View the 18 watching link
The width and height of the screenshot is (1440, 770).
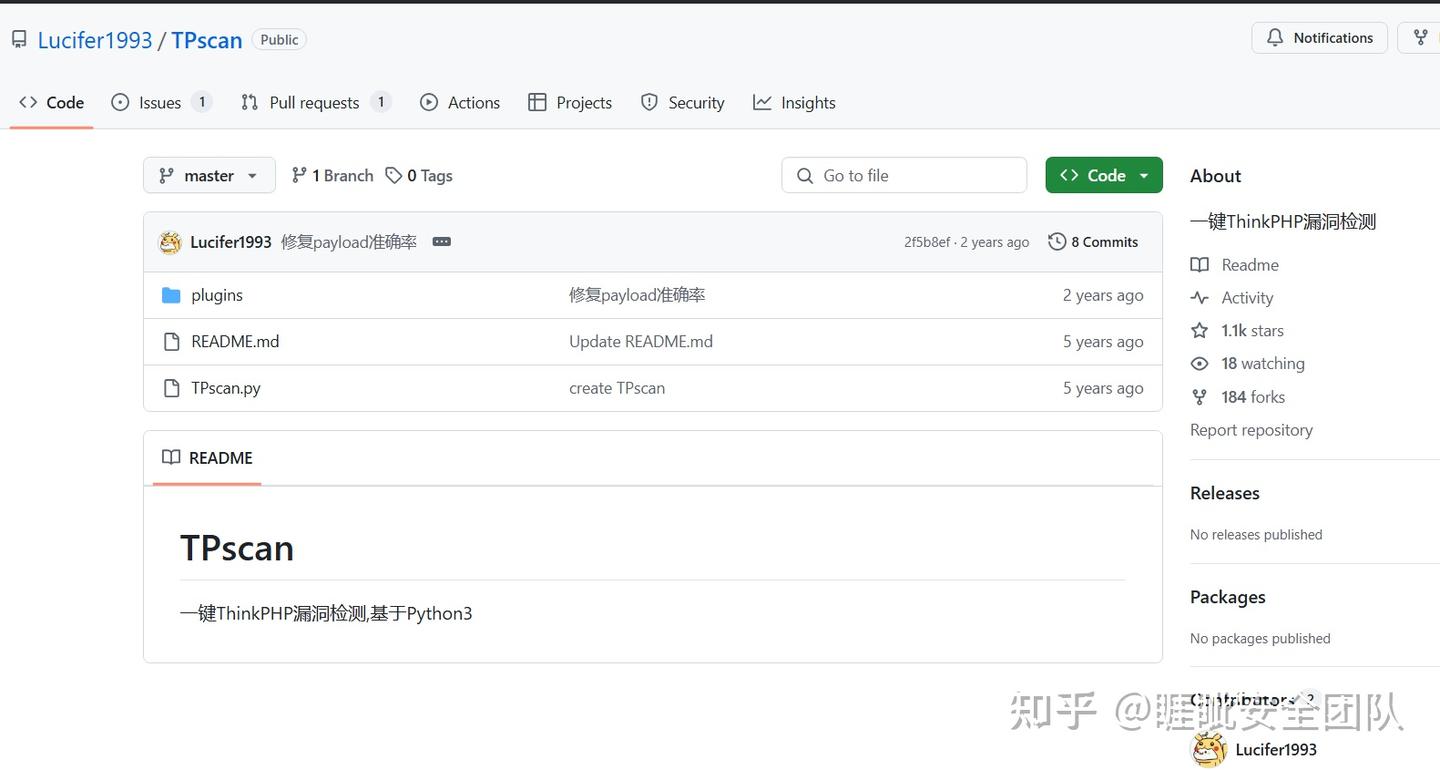coord(1263,364)
